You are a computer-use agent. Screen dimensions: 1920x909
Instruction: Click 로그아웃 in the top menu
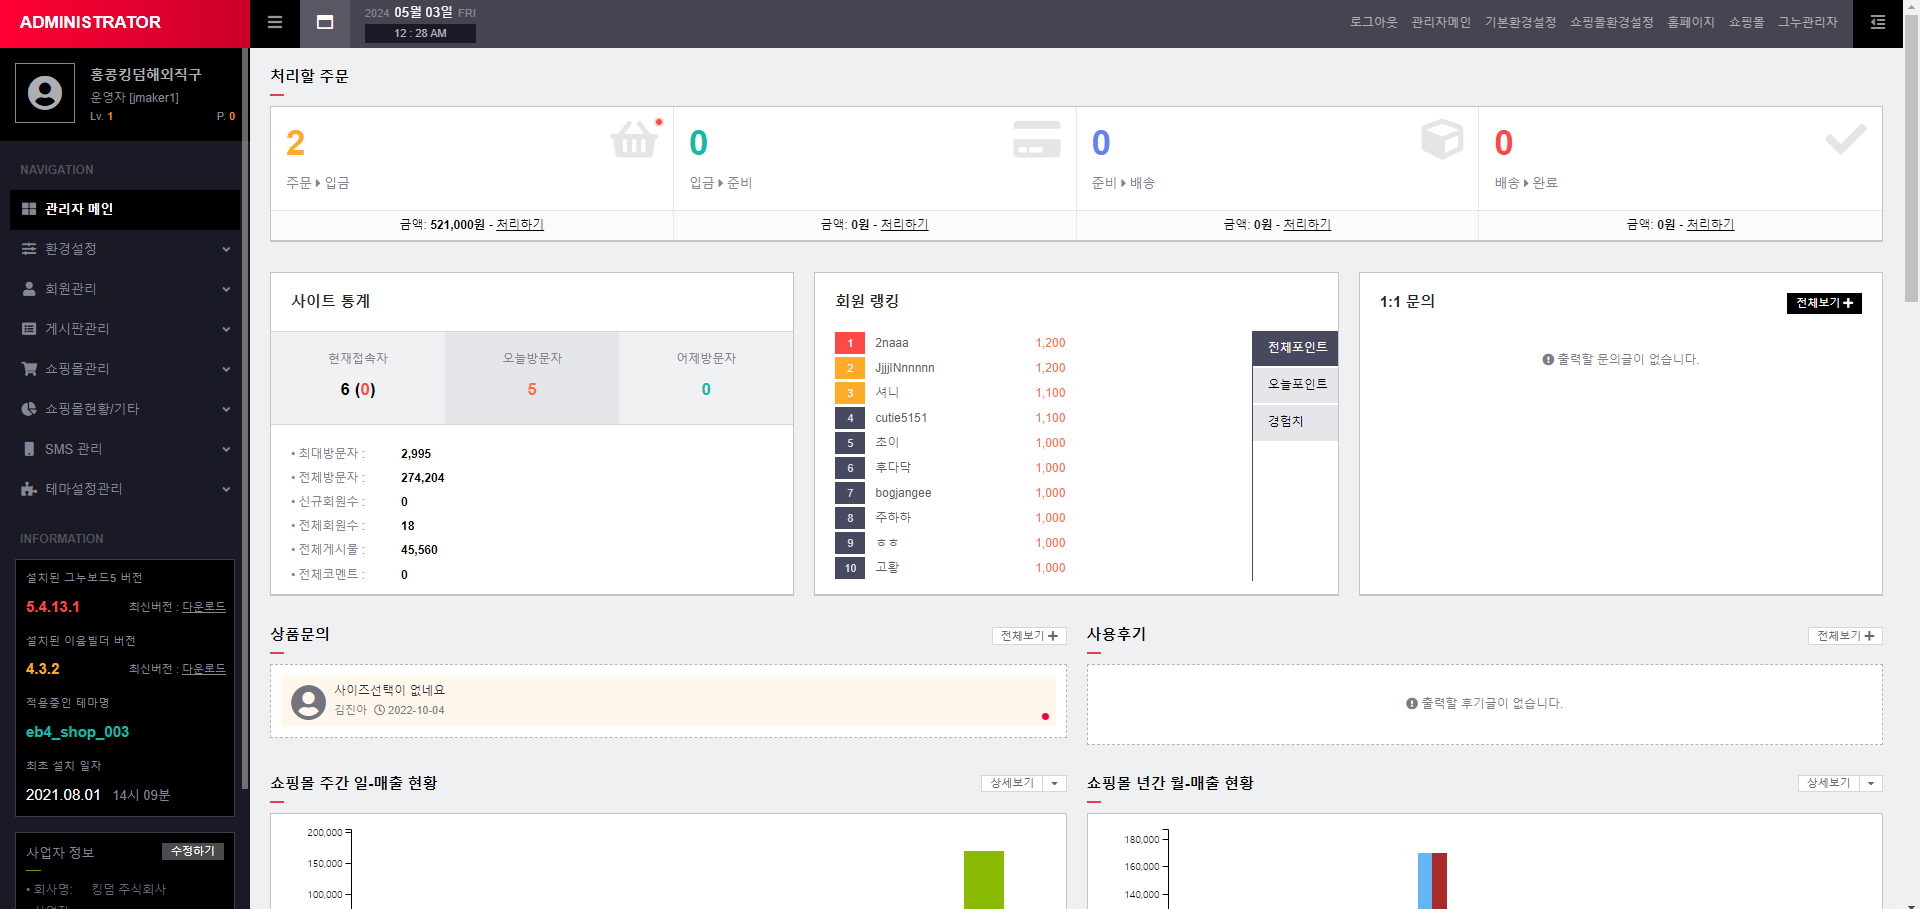1373,23
